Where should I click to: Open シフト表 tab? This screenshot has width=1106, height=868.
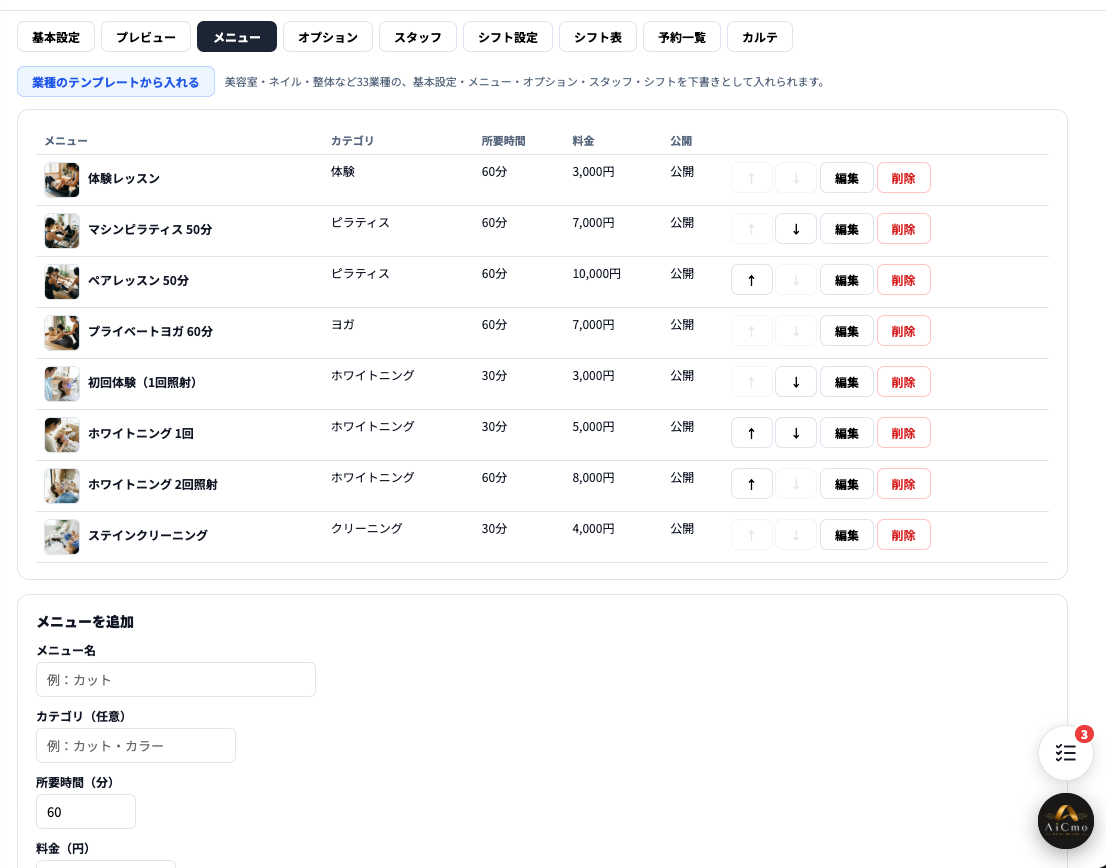pos(598,37)
